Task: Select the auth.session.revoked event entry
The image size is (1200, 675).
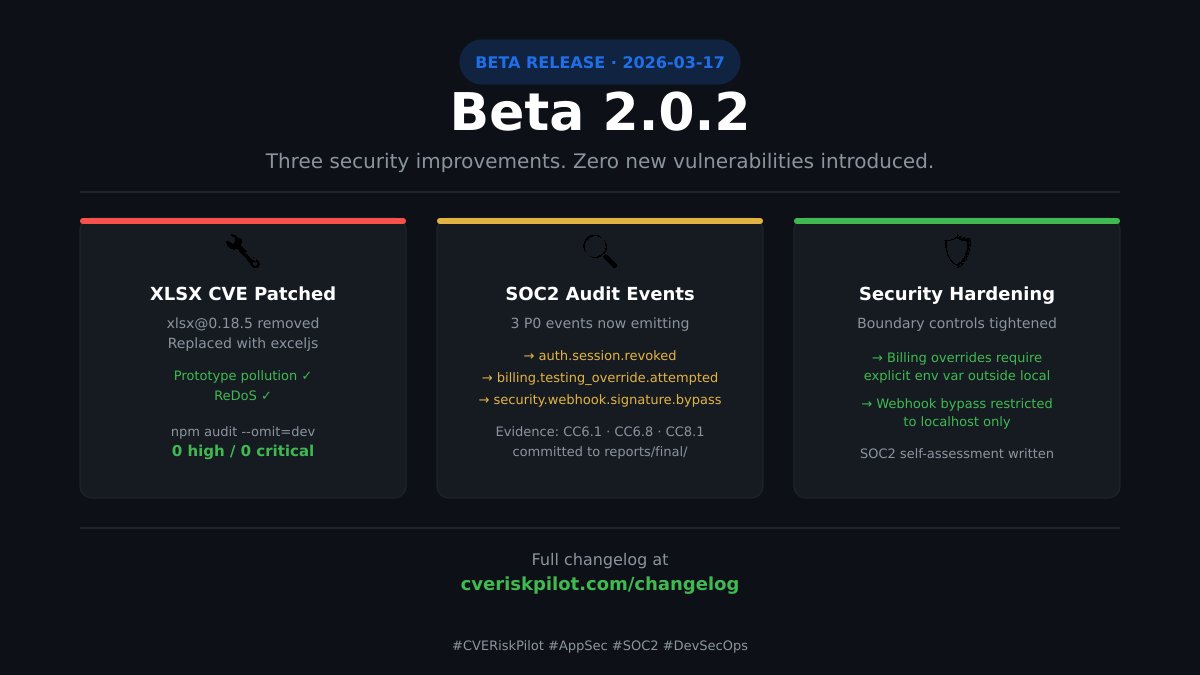Action: [x=600, y=356]
